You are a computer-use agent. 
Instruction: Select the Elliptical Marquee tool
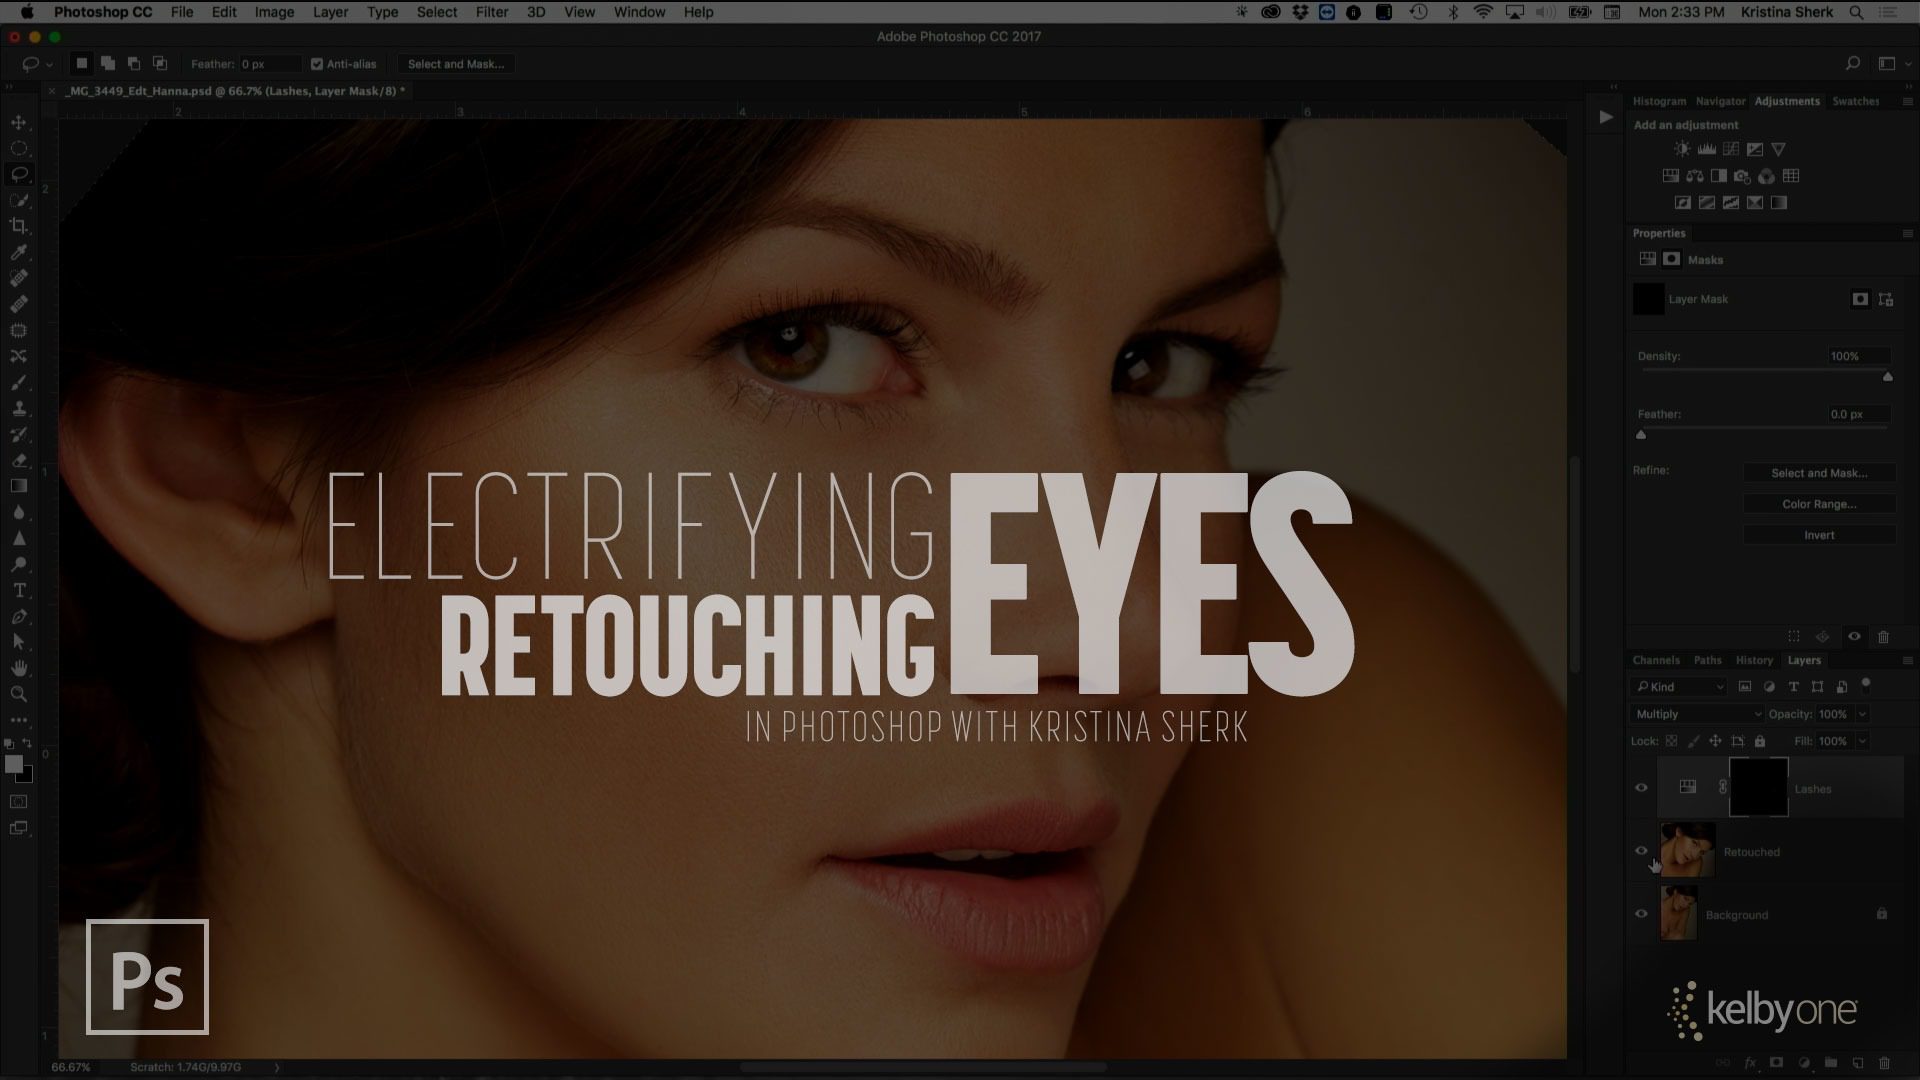point(19,148)
